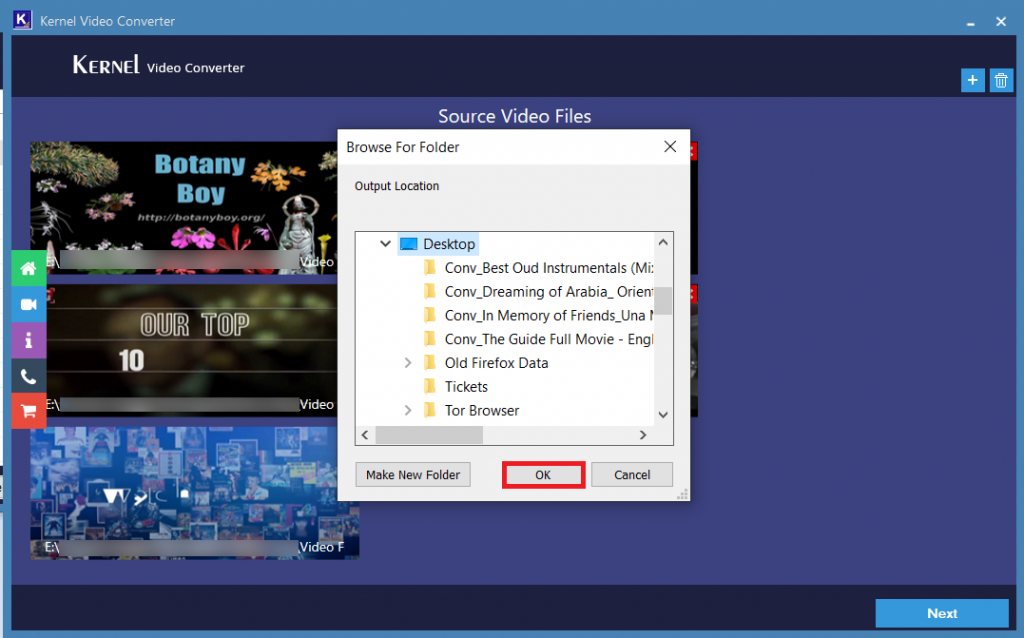1024x638 pixels.
Task: Open the Home screen from the sidebar
Action: 28,268
